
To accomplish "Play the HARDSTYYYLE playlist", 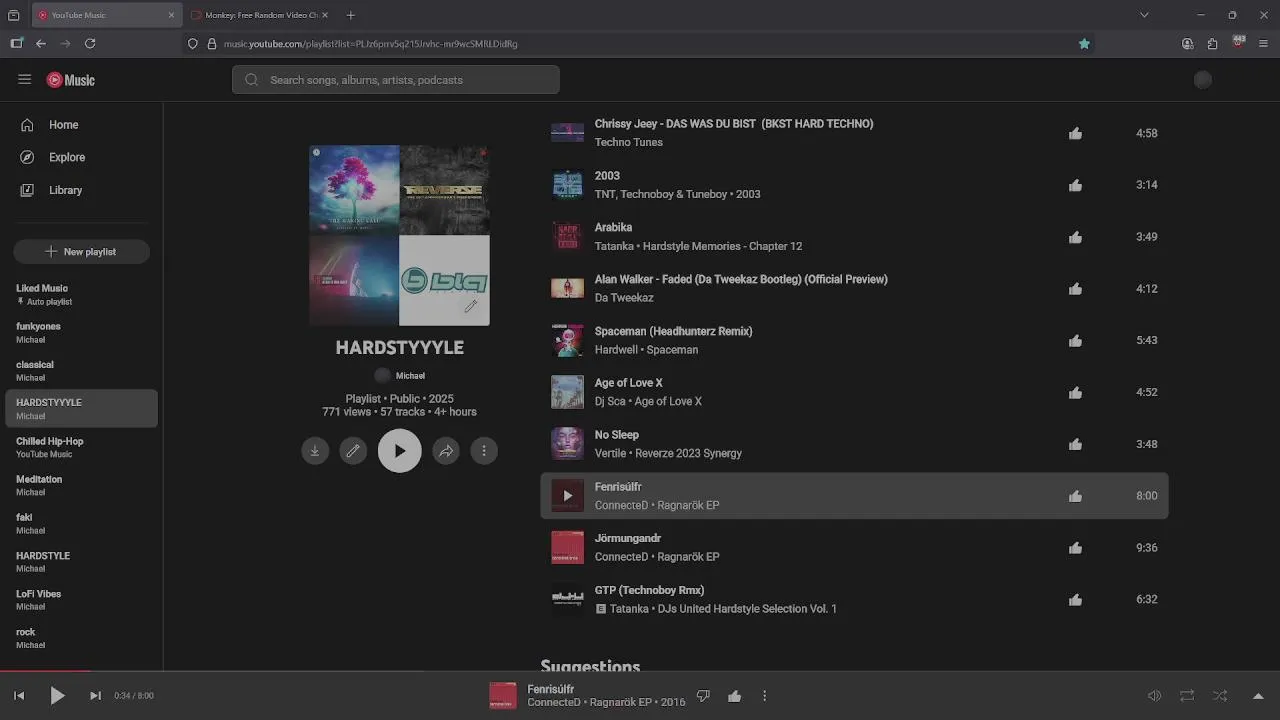I will pyautogui.click(x=399, y=451).
